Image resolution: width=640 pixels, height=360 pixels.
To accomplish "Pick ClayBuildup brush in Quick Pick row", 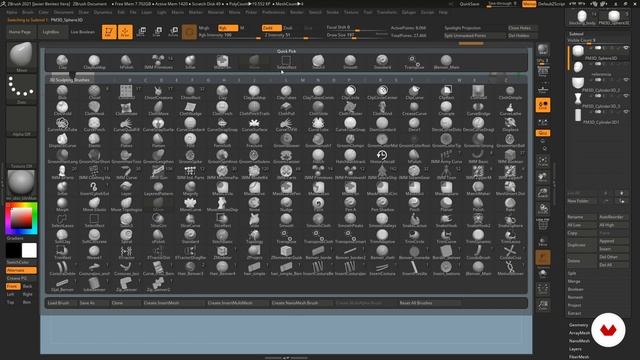I will click(x=94, y=62).
